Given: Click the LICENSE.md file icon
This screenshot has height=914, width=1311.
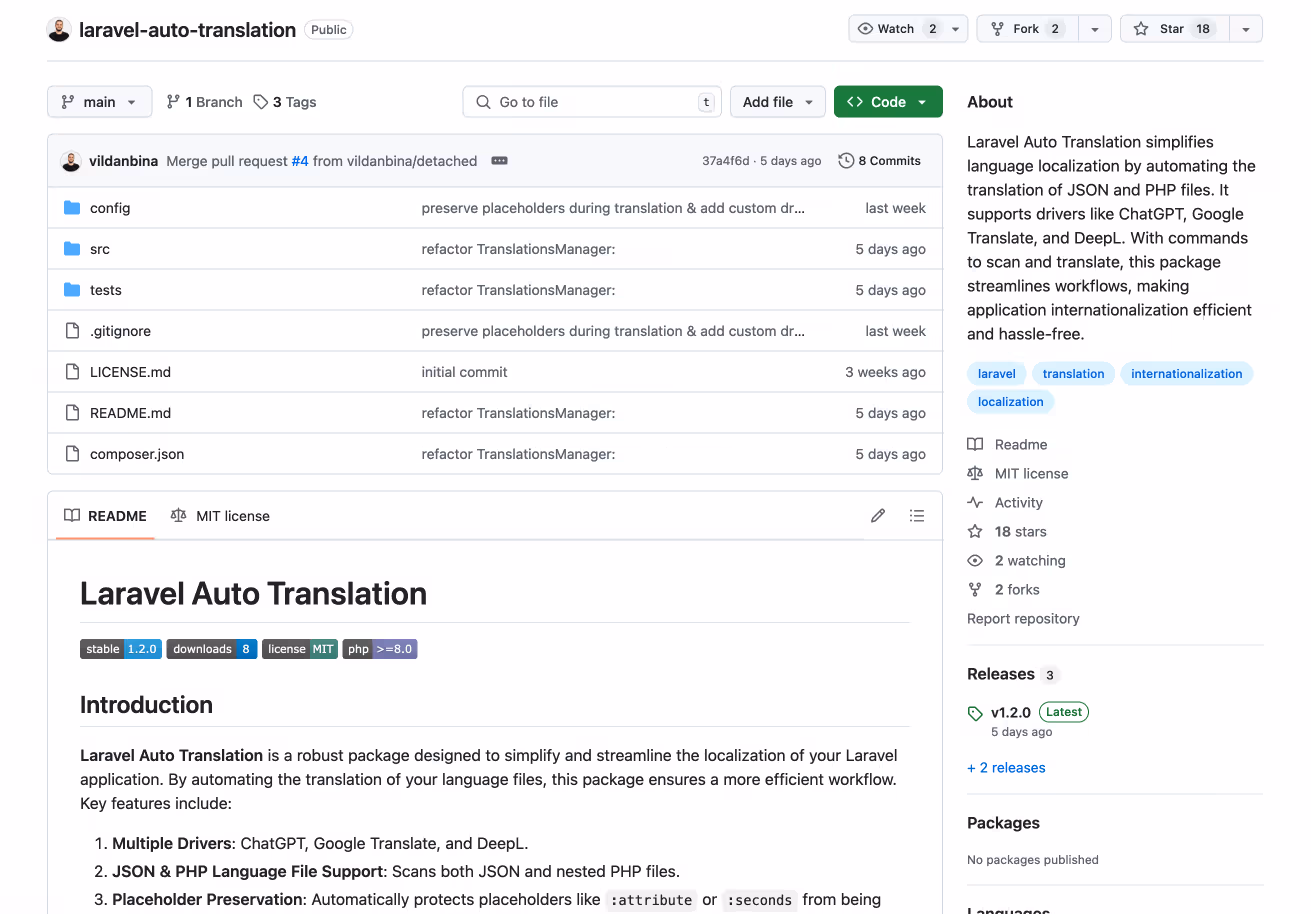Looking at the screenshot, I should [x=72, y=372].
